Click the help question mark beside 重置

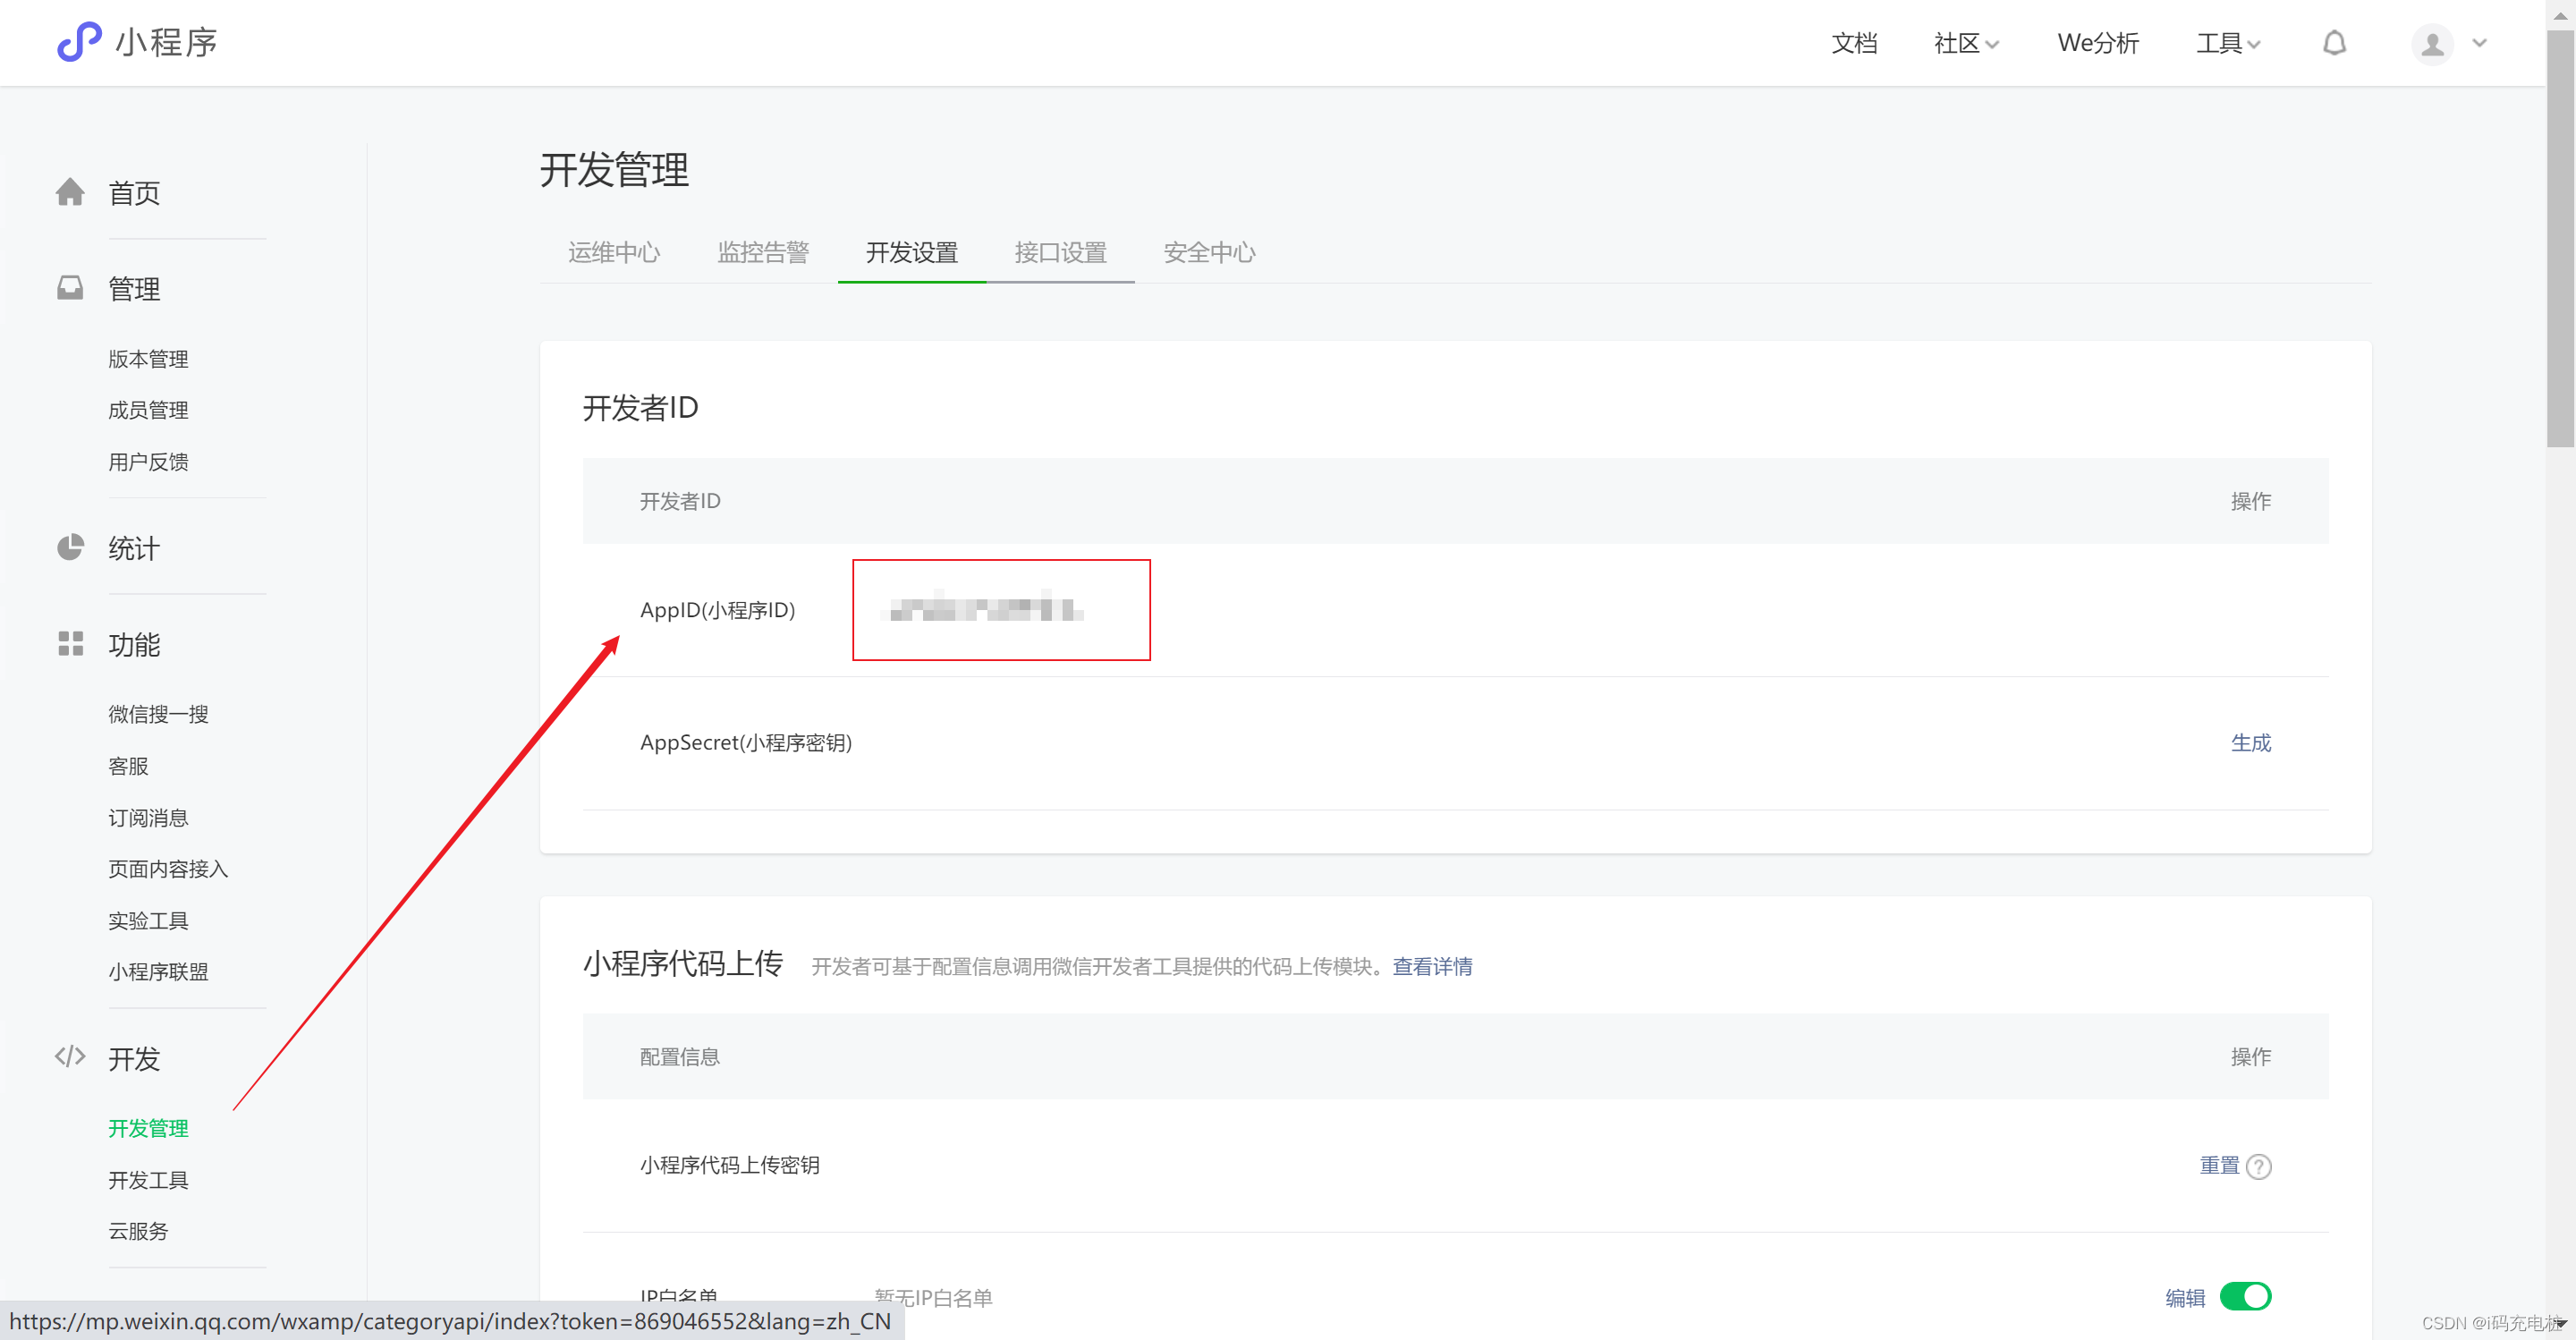point(2258,1166)
